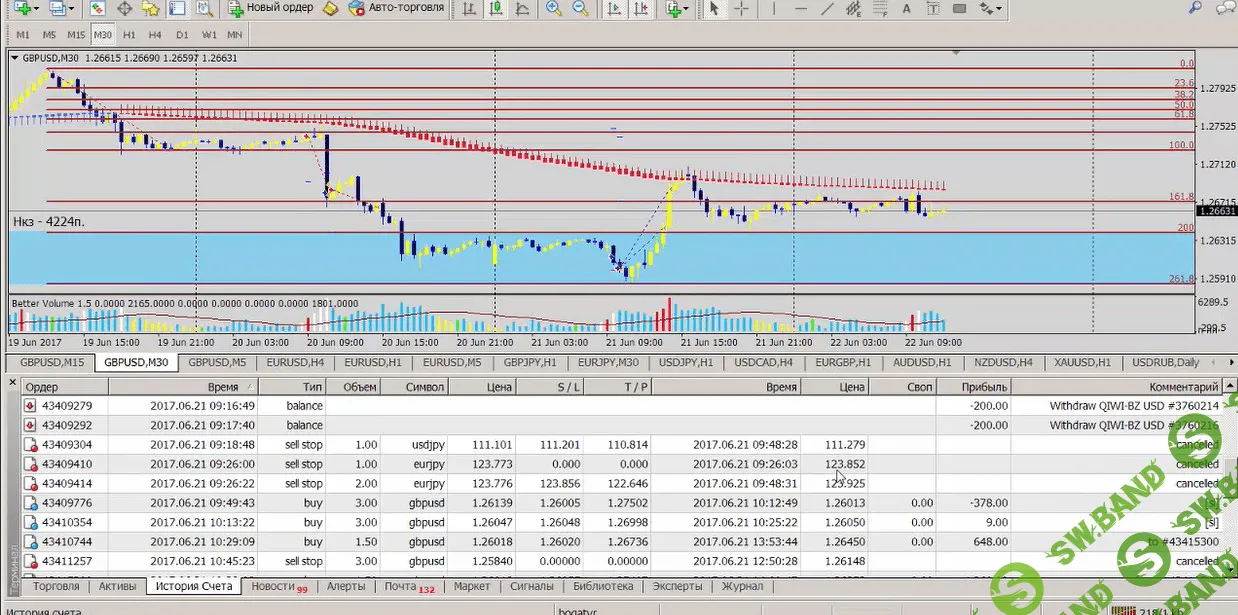The image size is (1238, 615).
Task: Switch to the EURUSD,H4 chart tab
Action: [x=294, y=362]
